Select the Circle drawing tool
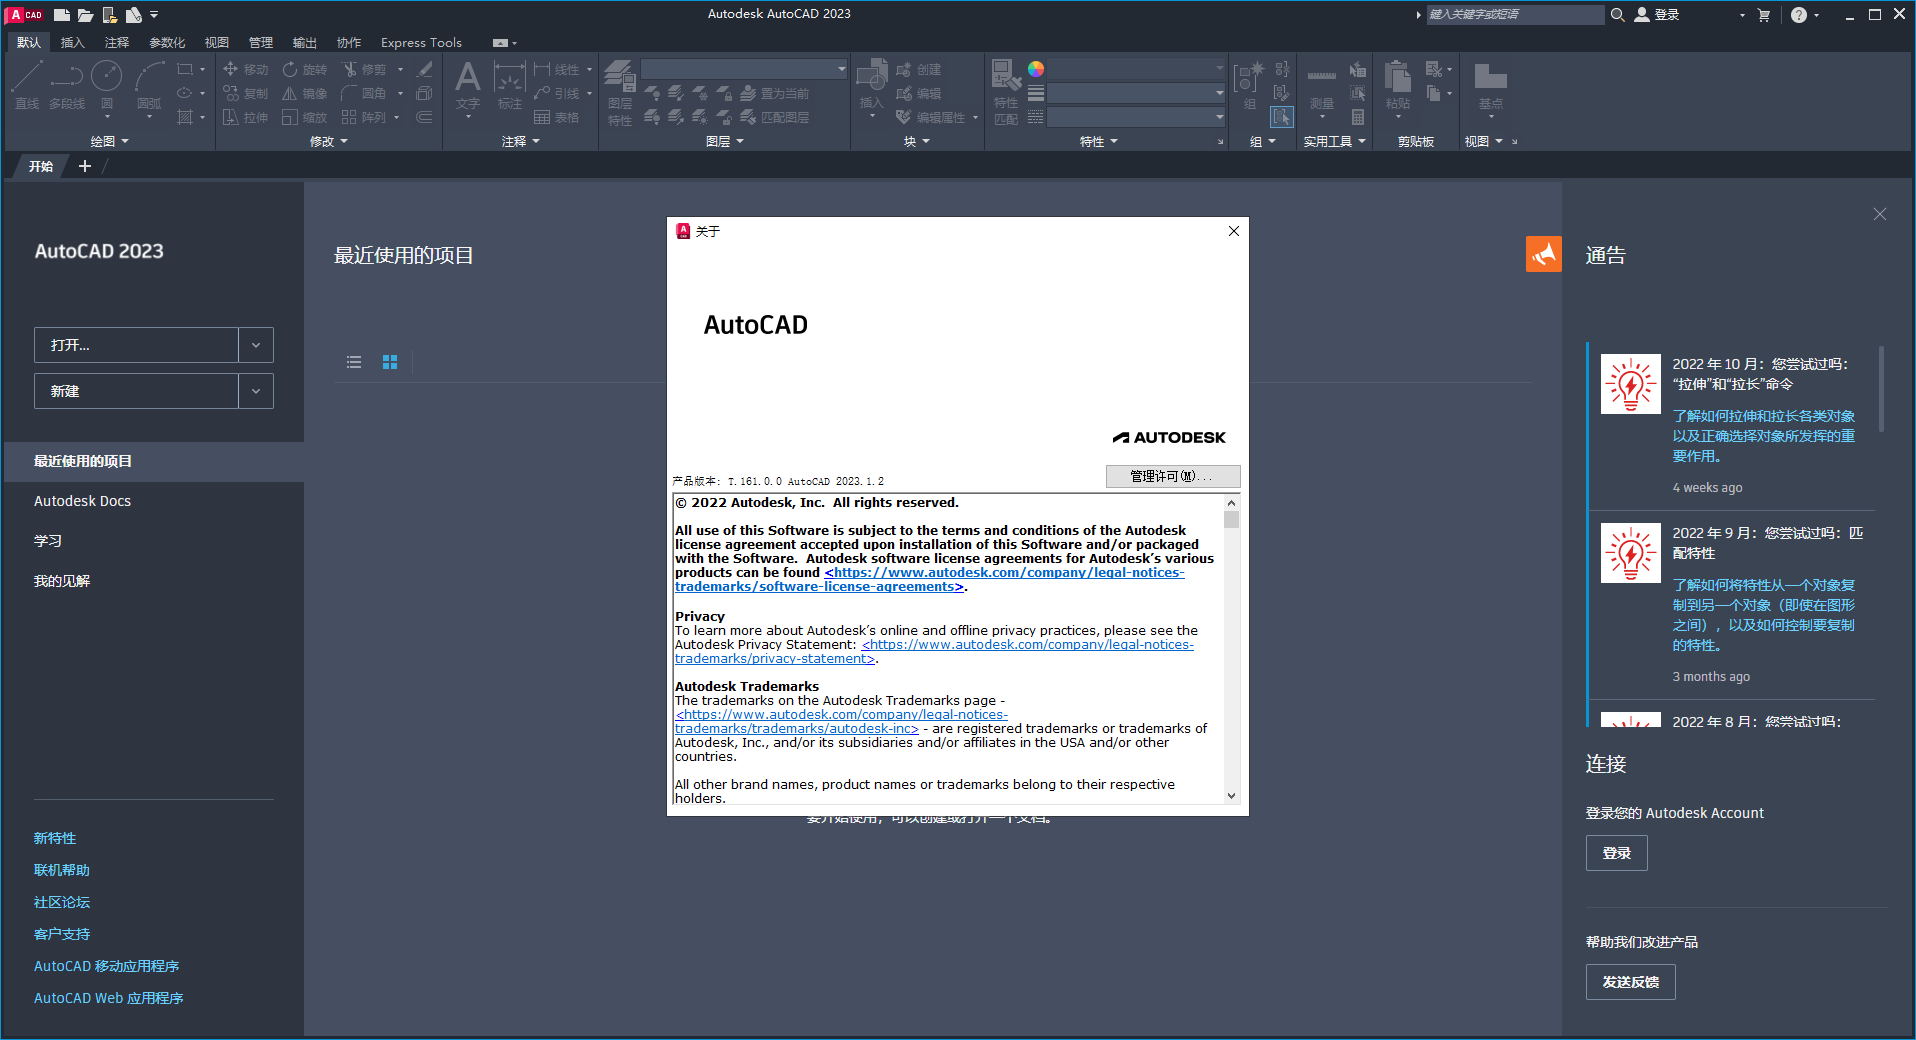The height and width of the screenshot is (1040, 1916). coord(106,82)
